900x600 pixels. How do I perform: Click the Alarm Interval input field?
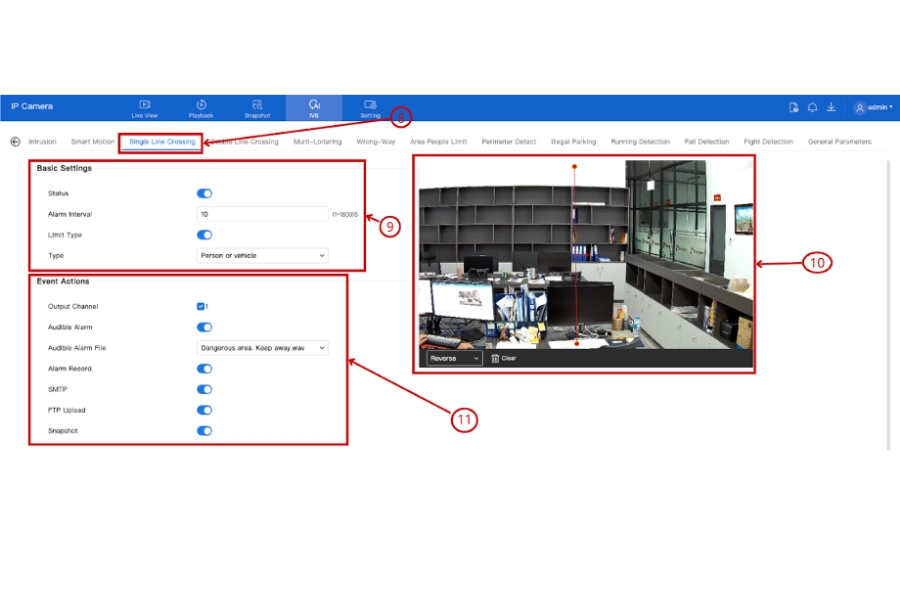coord(262,214)
